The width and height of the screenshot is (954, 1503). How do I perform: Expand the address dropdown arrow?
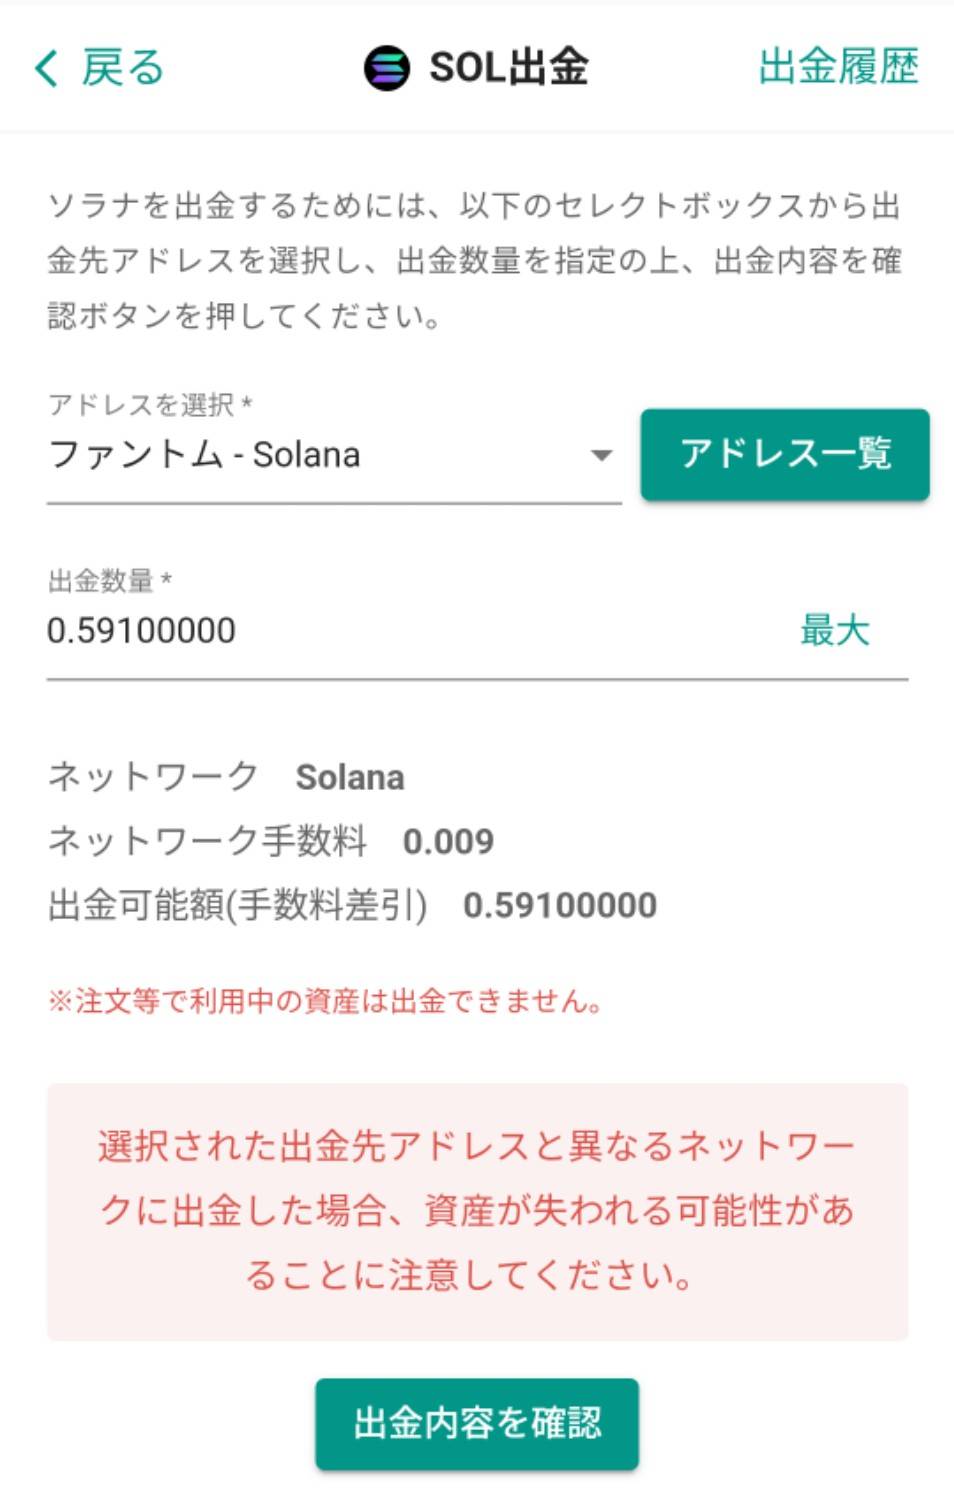click(601, 456)
